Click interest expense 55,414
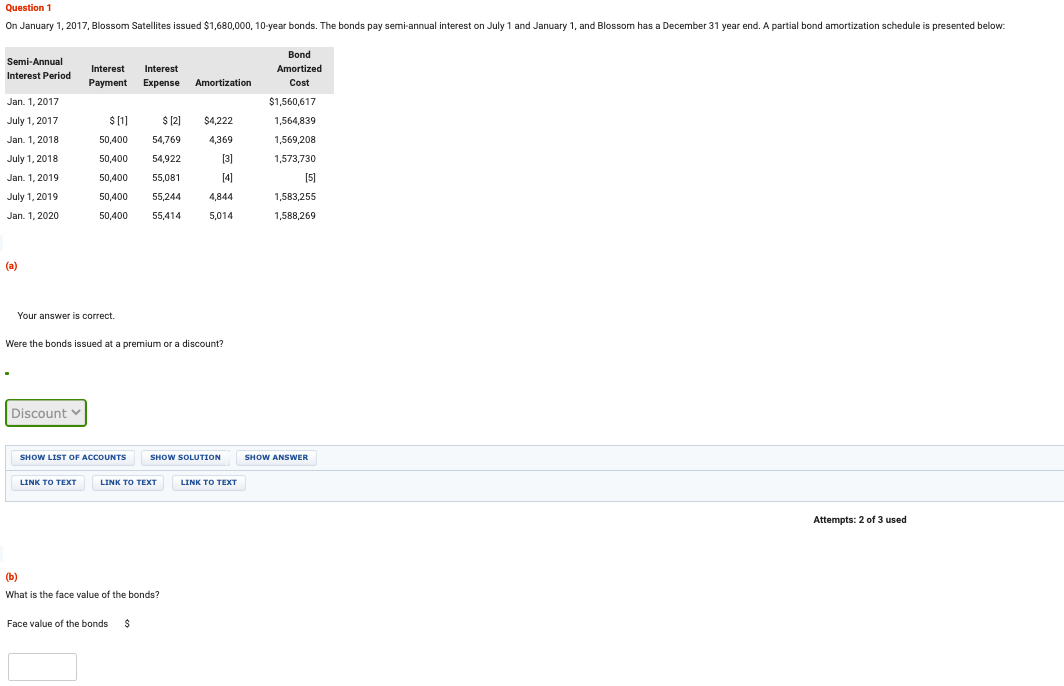 [x=166, y=216]
